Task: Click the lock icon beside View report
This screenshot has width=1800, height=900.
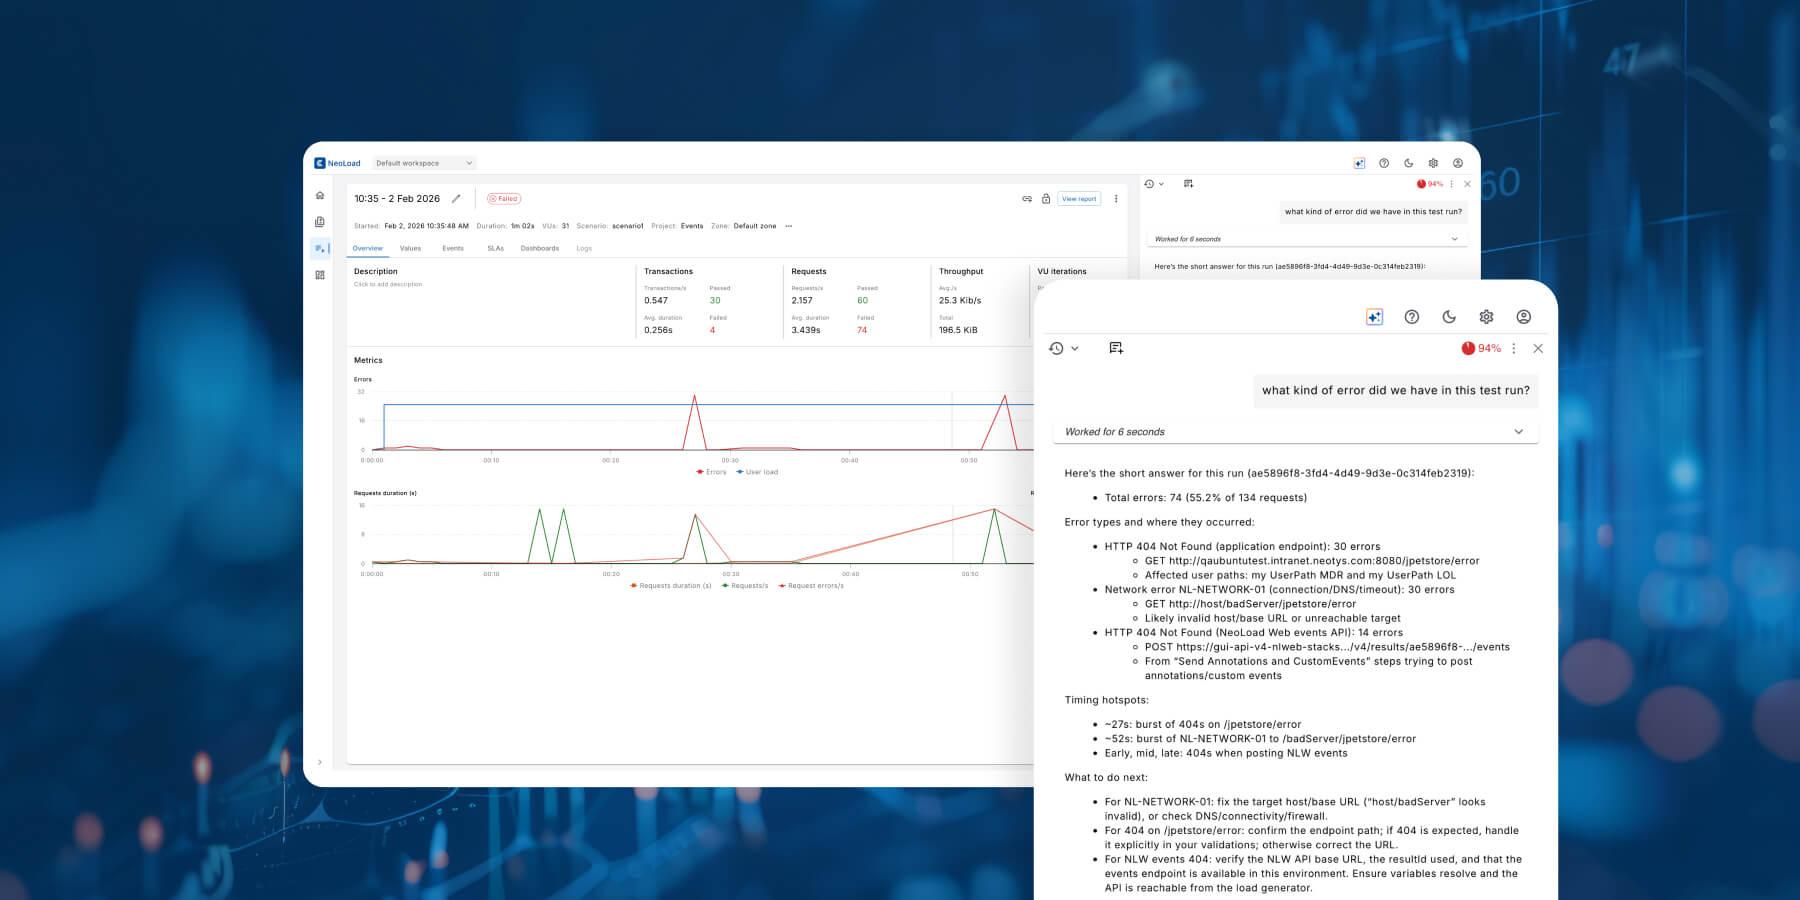Action: [x=1046, y=199]
